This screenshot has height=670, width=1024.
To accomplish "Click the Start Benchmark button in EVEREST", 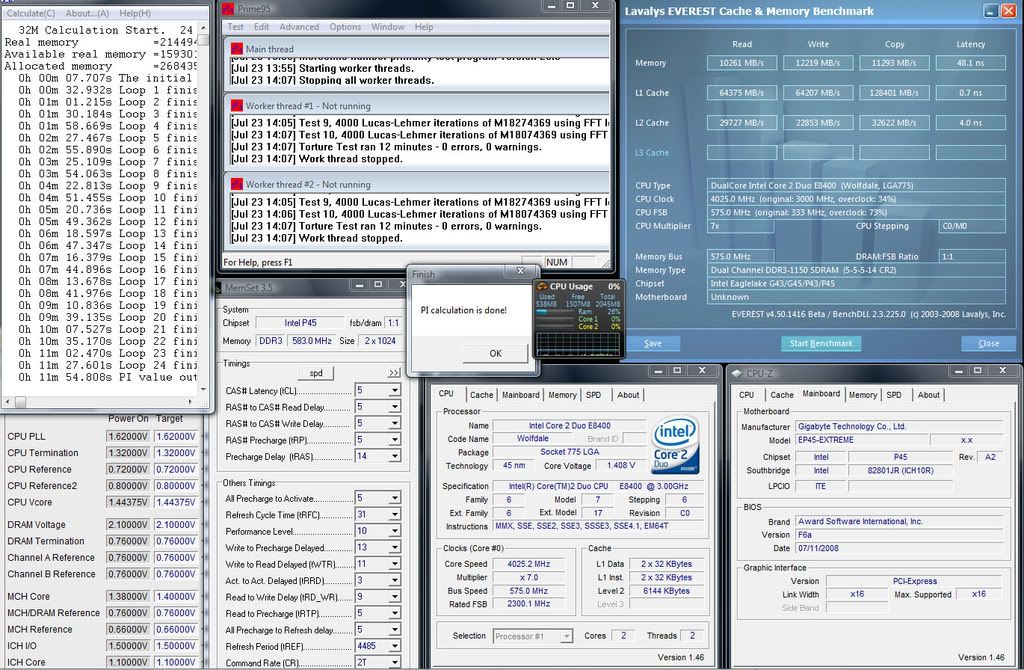I will click(x=821, y=343).
